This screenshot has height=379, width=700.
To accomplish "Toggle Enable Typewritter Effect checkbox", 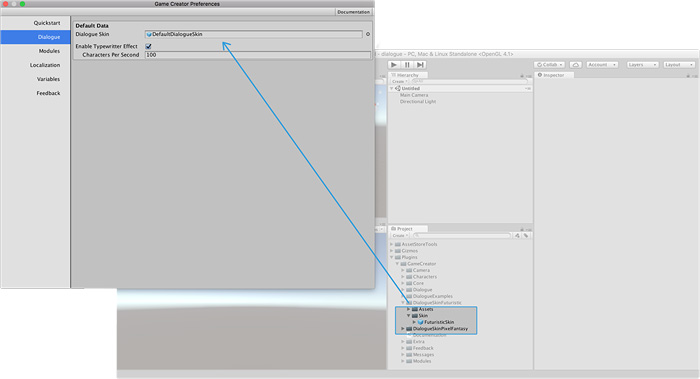I will [x=148, y=46].
